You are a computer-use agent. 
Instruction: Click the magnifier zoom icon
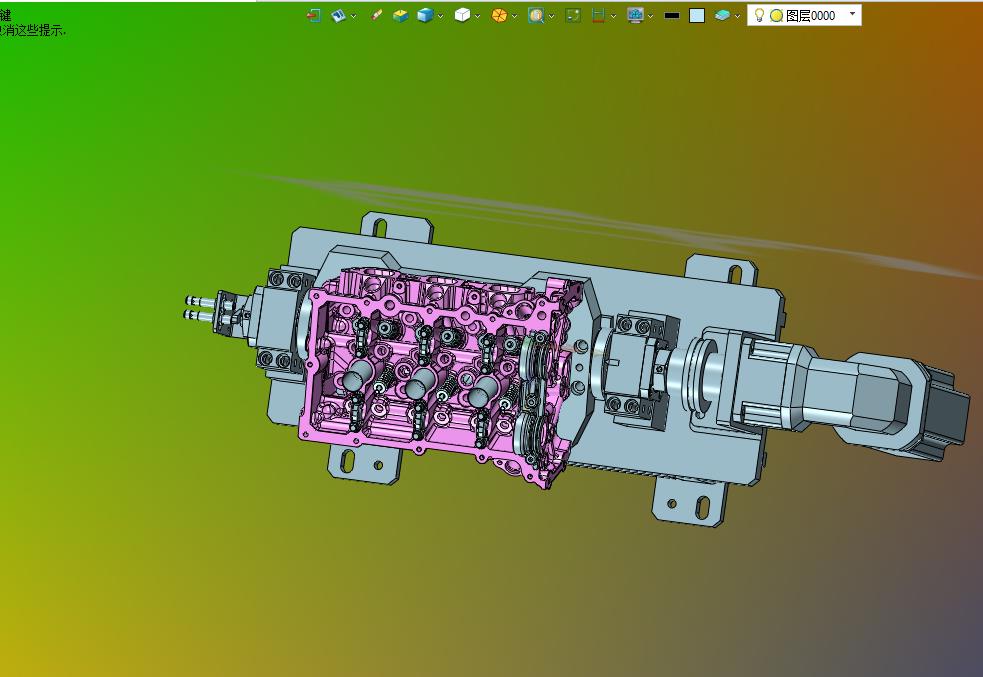point(536,16)
